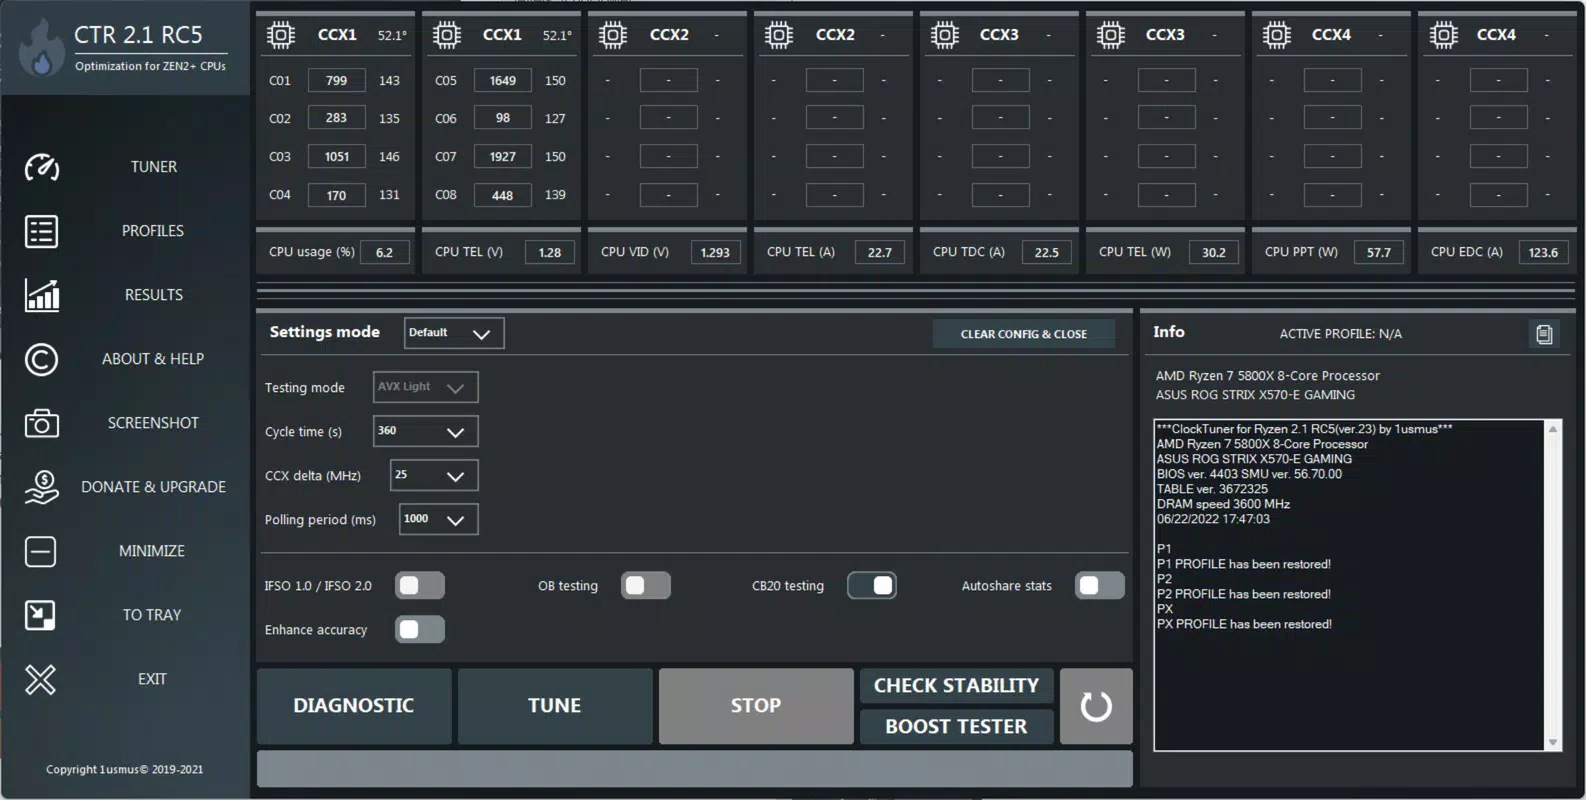Open the RESULTS menu item
The image size is (1586, 800).
coord(153,295)
